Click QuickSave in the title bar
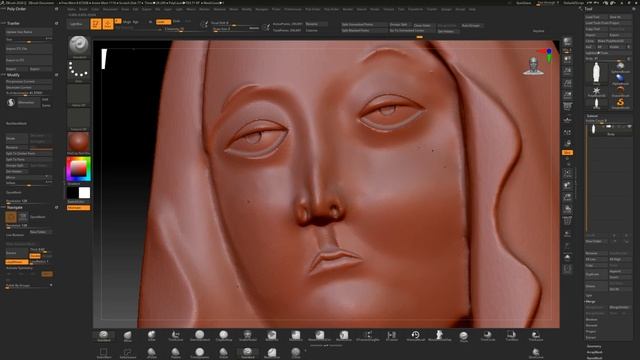Viewport: 640px width, 360px height. click(x=524, y=3)
